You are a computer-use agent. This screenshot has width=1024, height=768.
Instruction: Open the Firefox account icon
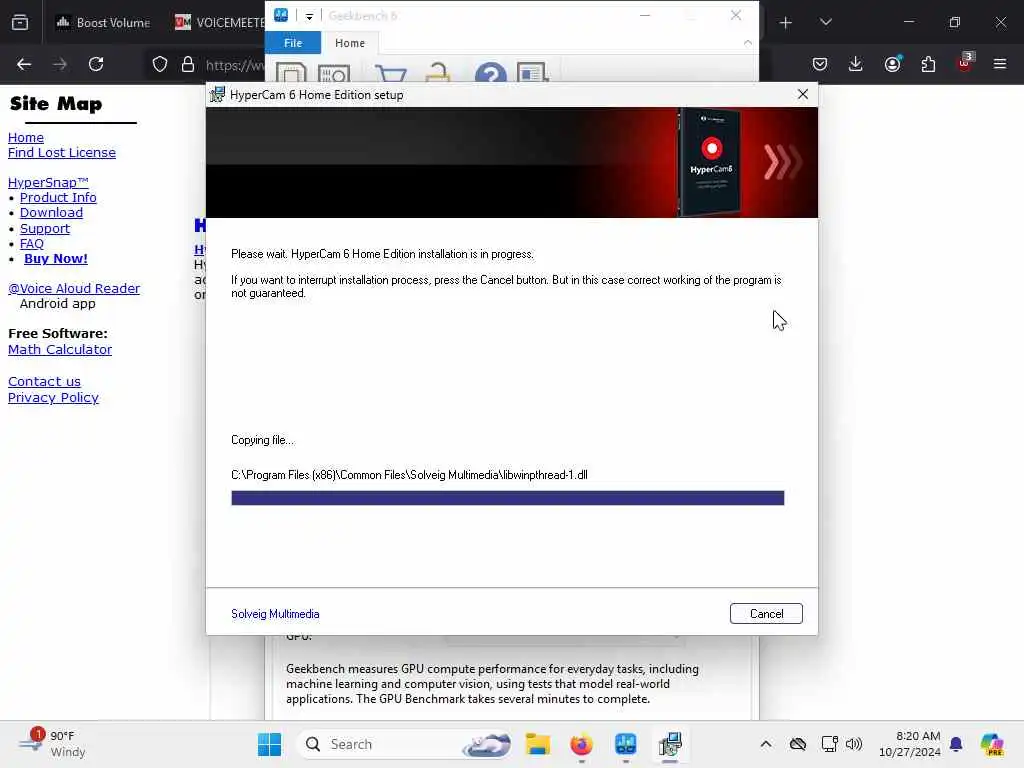892,64
